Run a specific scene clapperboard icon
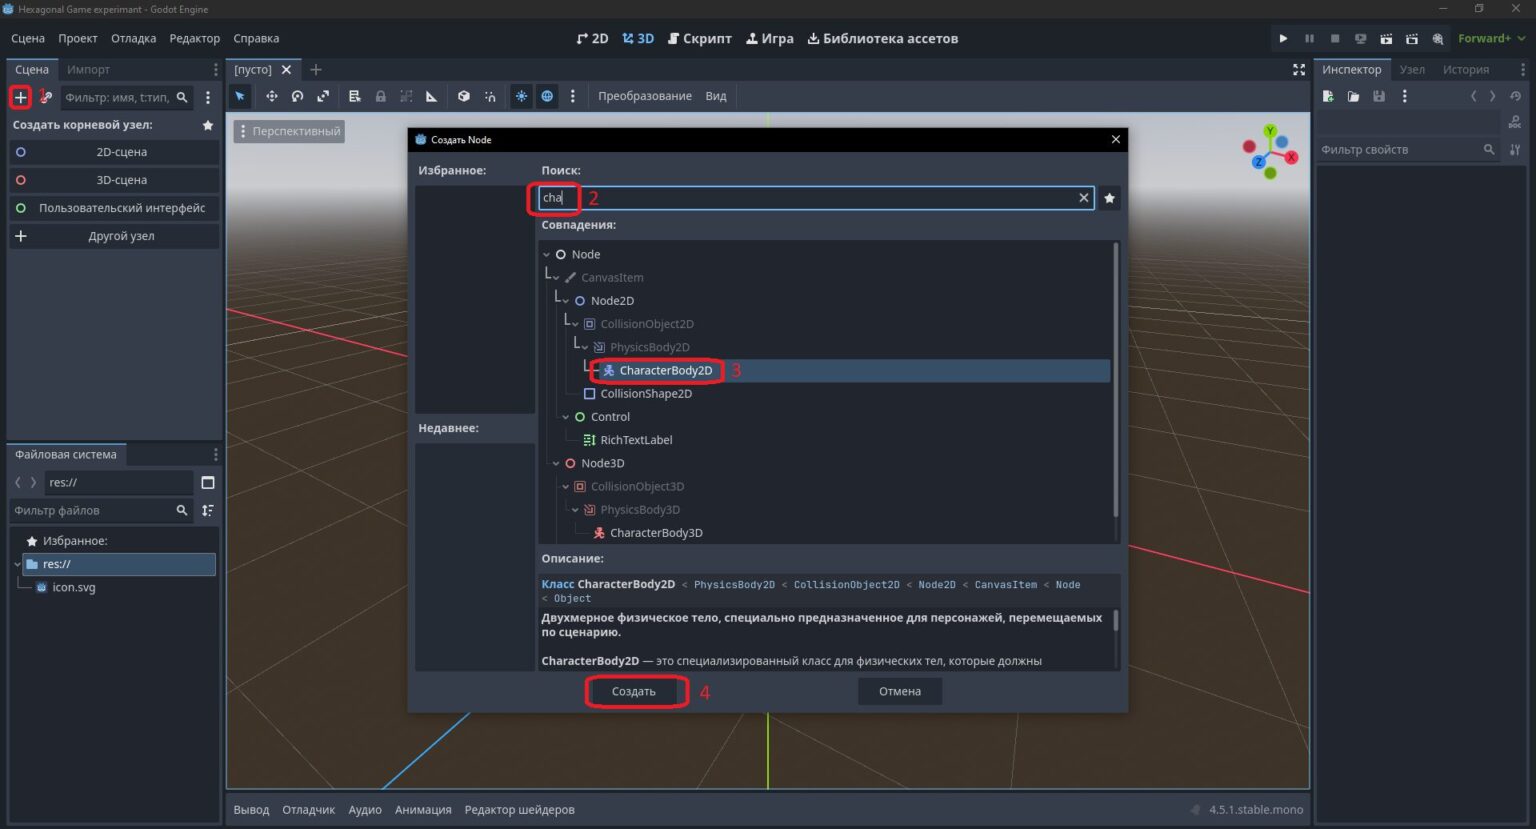Viewport: 1536px width, 829px height. (1412, 38)
